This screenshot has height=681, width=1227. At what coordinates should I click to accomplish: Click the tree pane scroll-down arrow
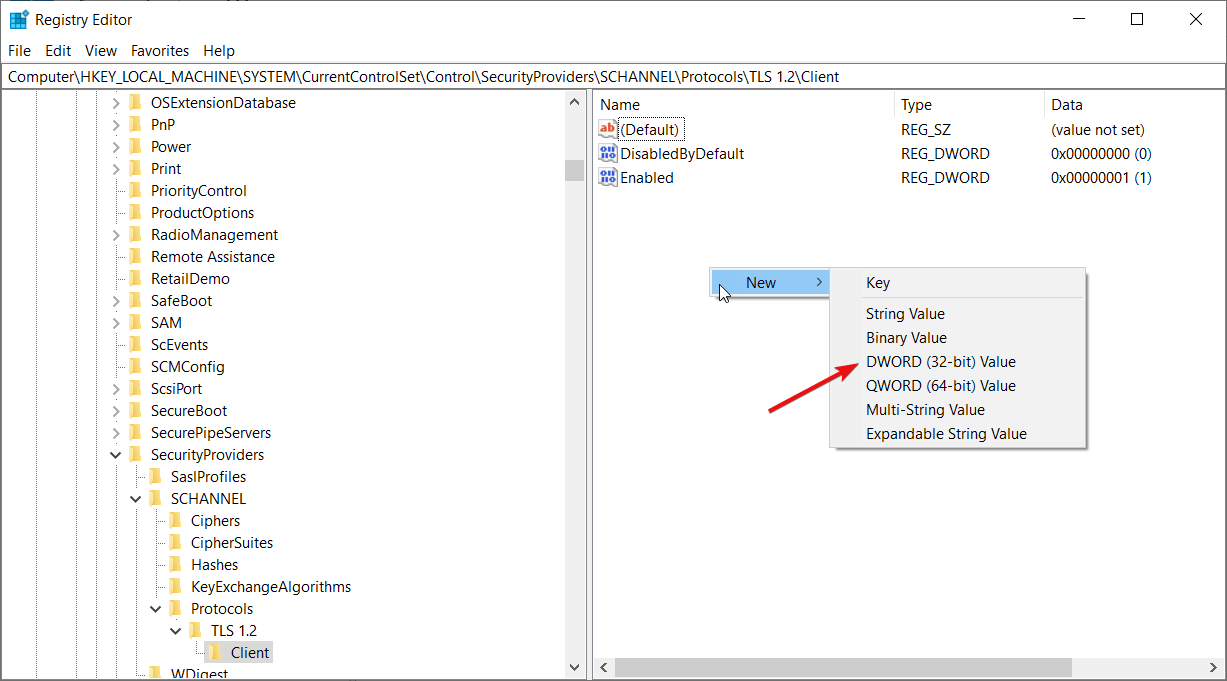[574, 666]
